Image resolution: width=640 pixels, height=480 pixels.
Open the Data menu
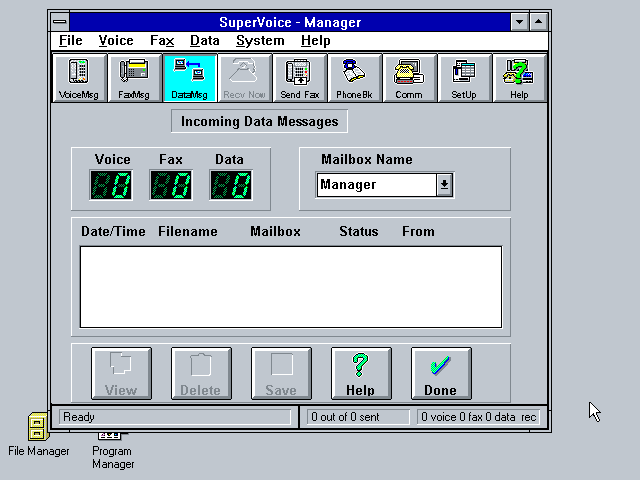(205, 41)
